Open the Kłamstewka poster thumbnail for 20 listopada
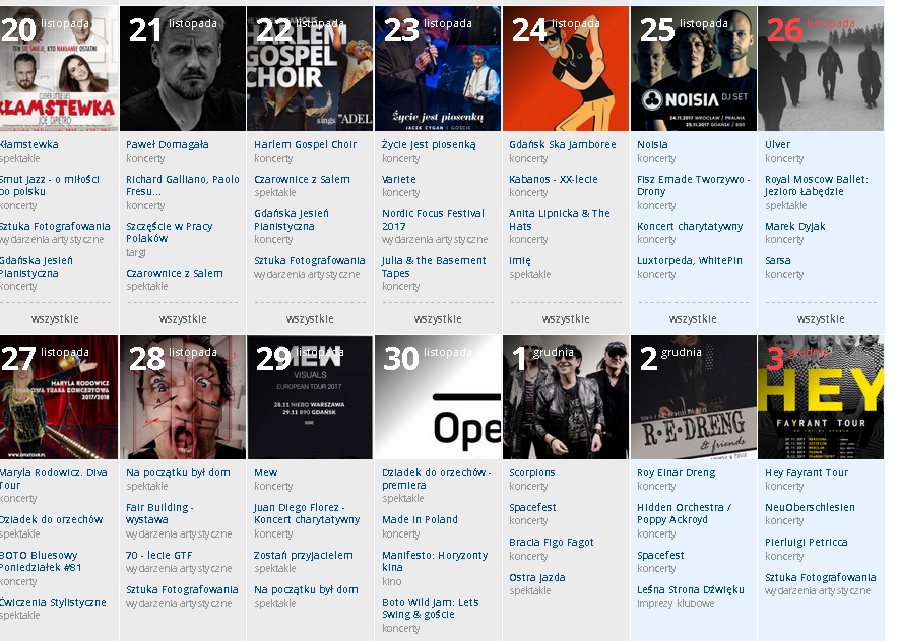The image size is (899, 641). click(59, 69)
